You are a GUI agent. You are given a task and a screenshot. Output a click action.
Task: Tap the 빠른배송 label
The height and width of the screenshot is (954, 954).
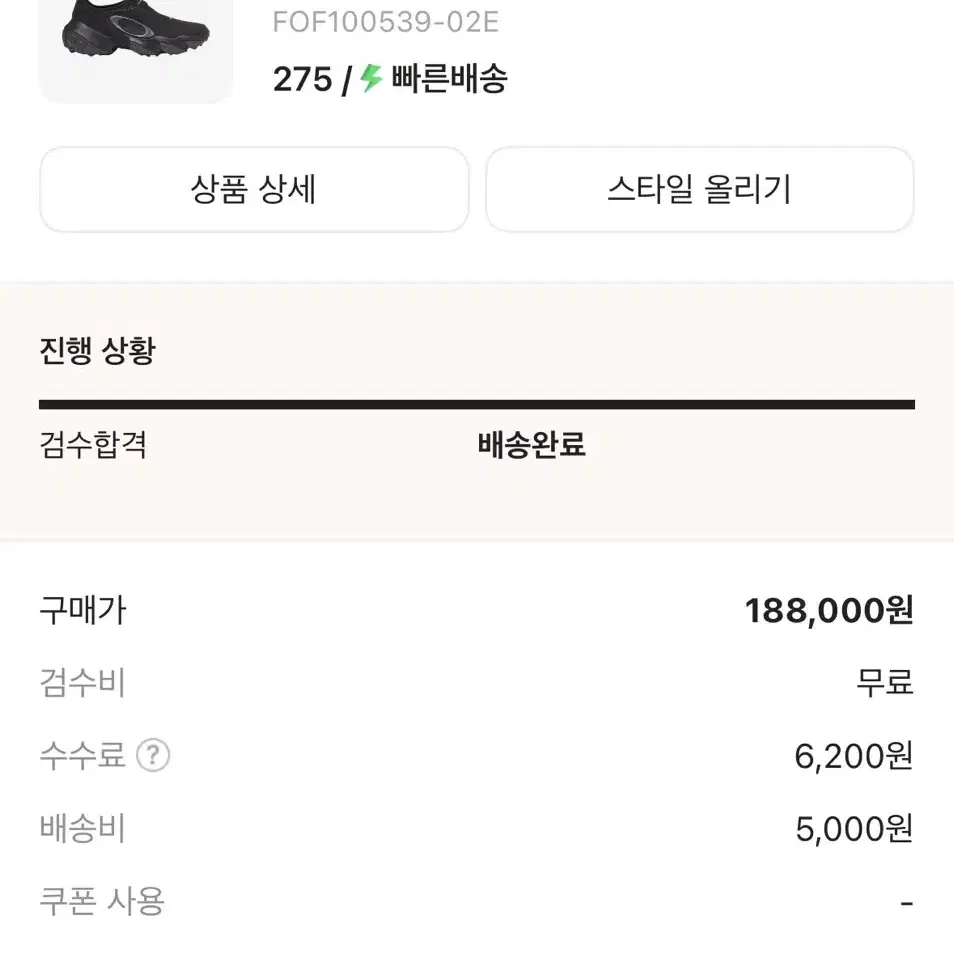(449, 79)
